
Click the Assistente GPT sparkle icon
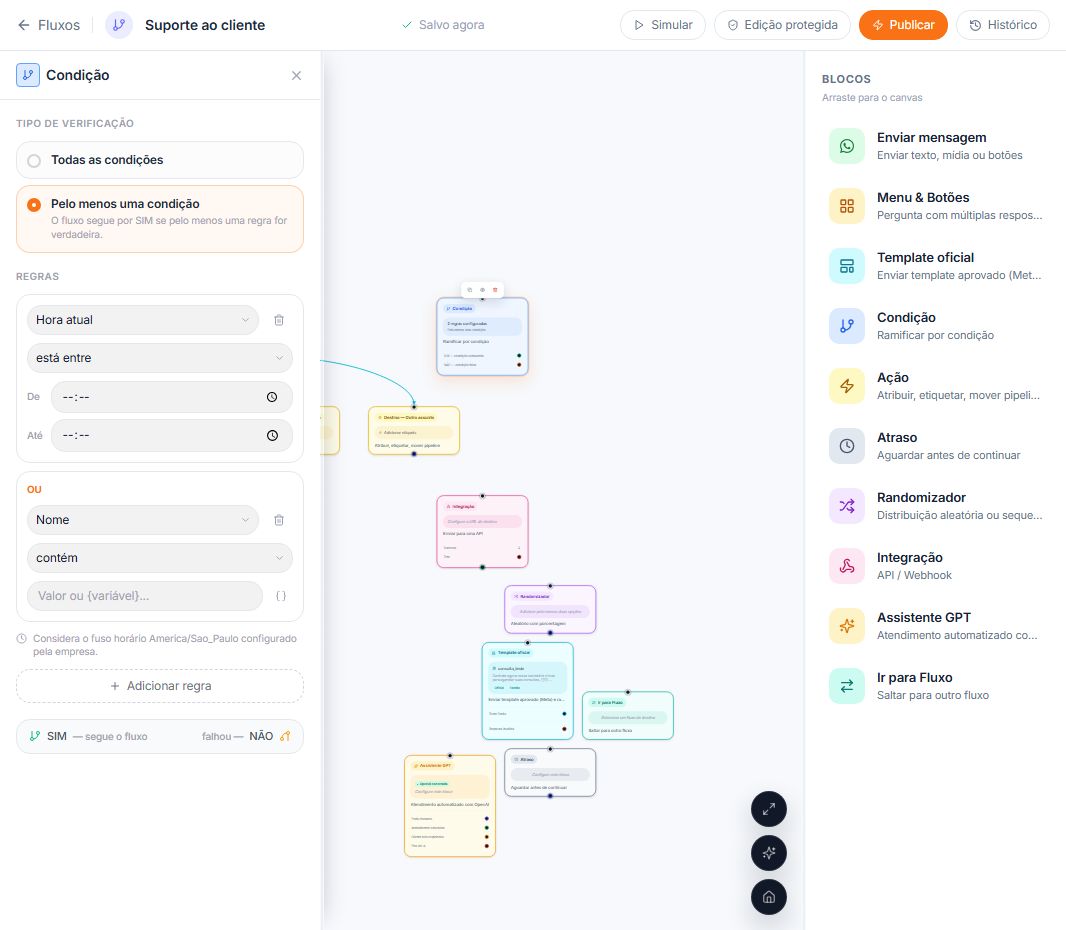[846, 626]
